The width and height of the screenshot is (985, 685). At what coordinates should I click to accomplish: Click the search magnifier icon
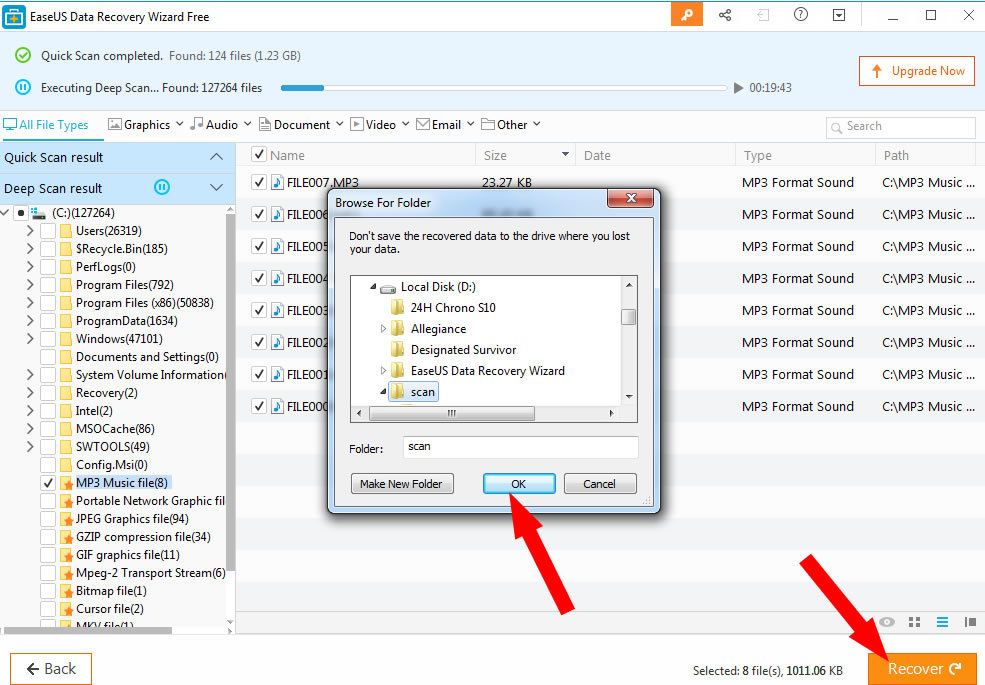point(836,128)
